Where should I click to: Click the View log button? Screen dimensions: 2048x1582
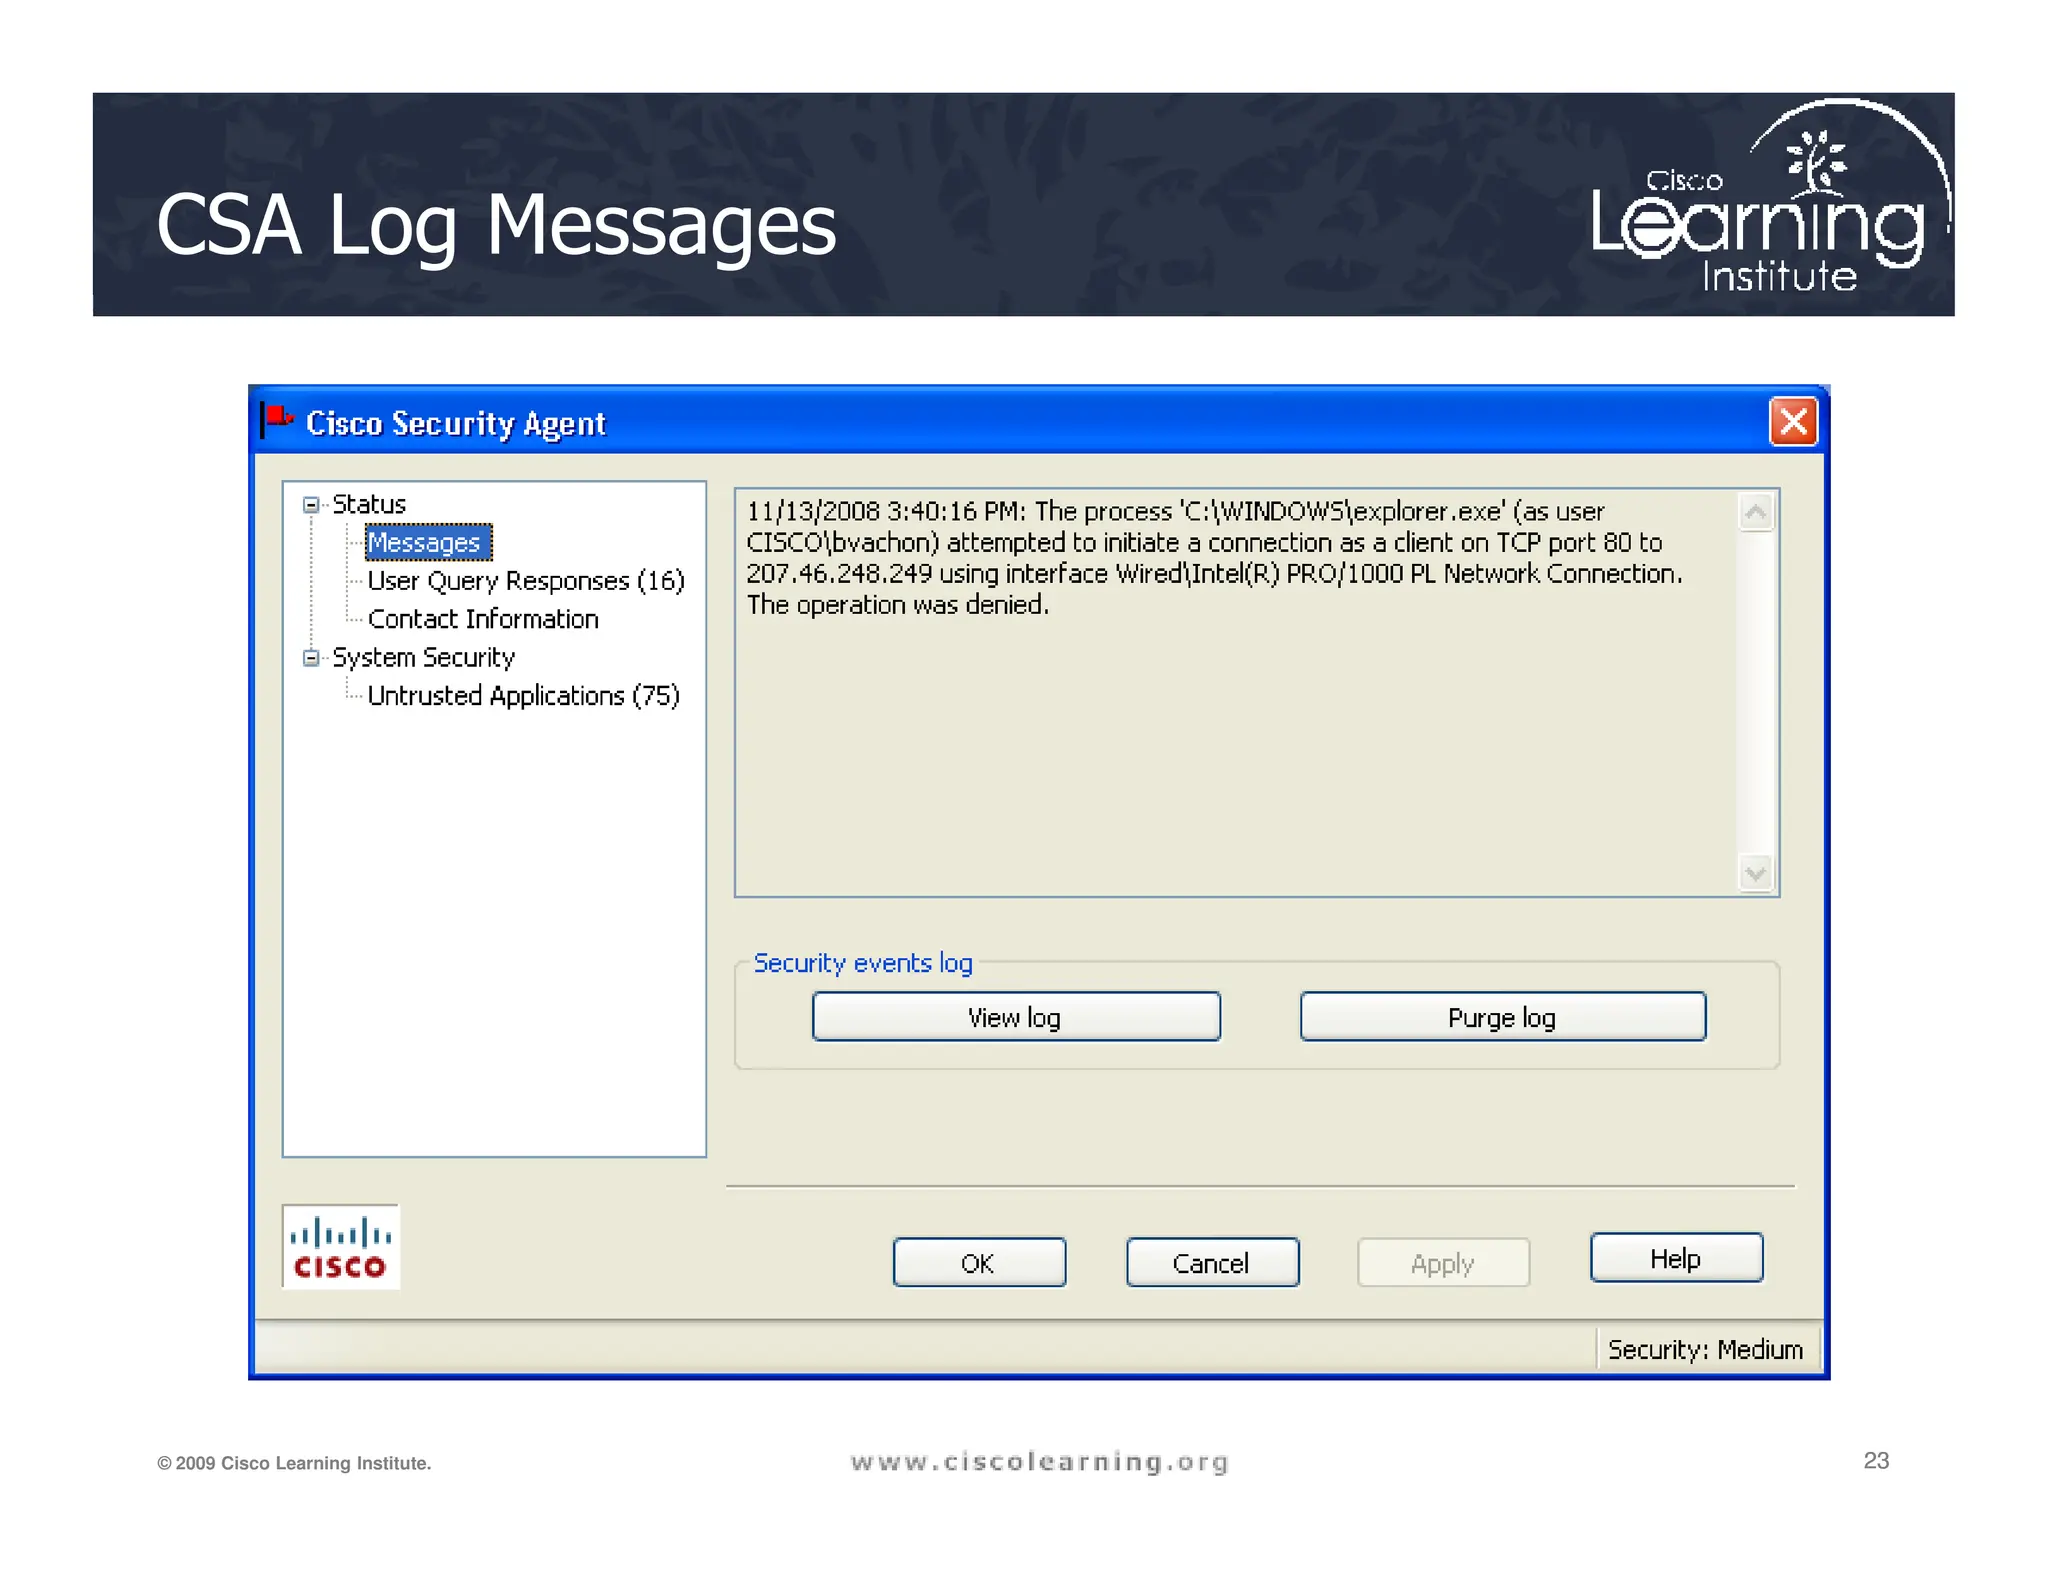[1016, 1017]
